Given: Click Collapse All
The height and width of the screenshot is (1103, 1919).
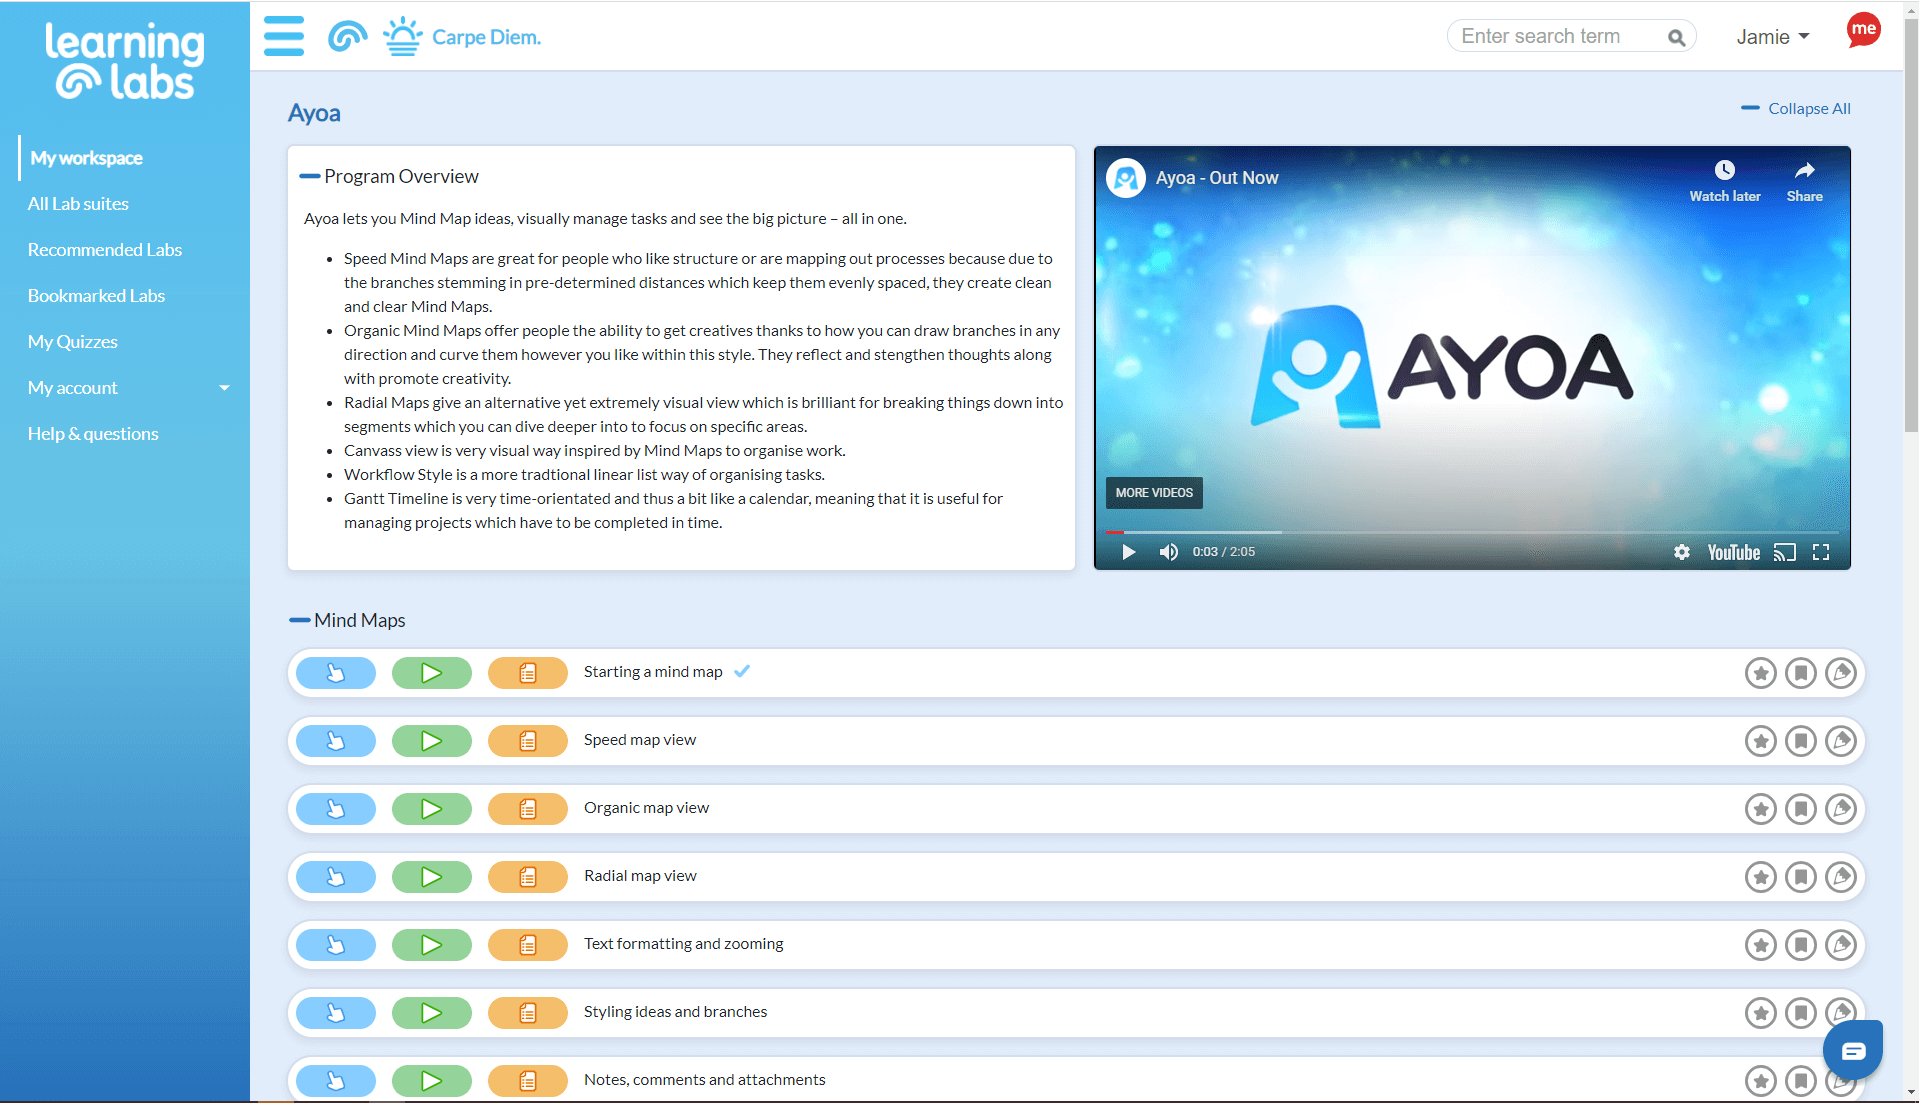Looking at the screenshot, I should (1796, 108).
